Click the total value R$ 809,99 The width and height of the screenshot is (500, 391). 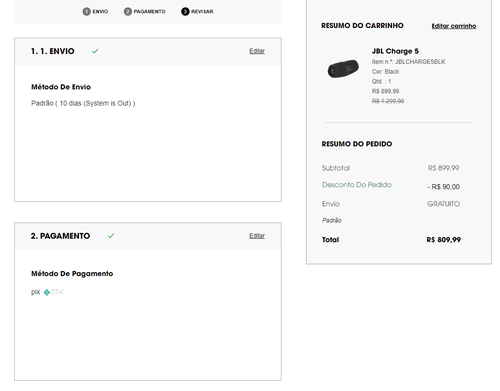[443, 240]
